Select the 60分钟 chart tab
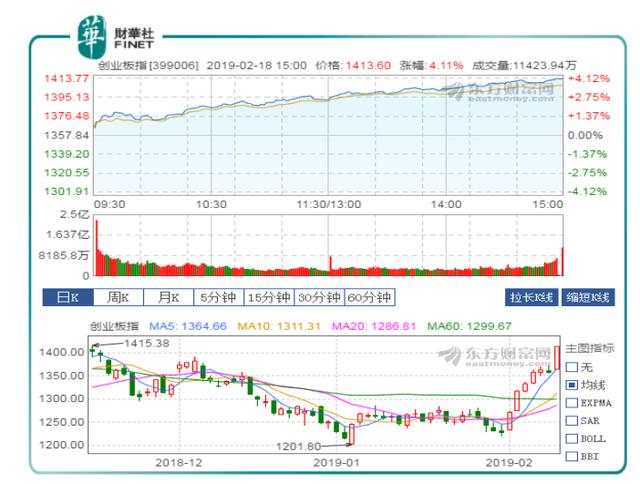 [x=369, y=297]
